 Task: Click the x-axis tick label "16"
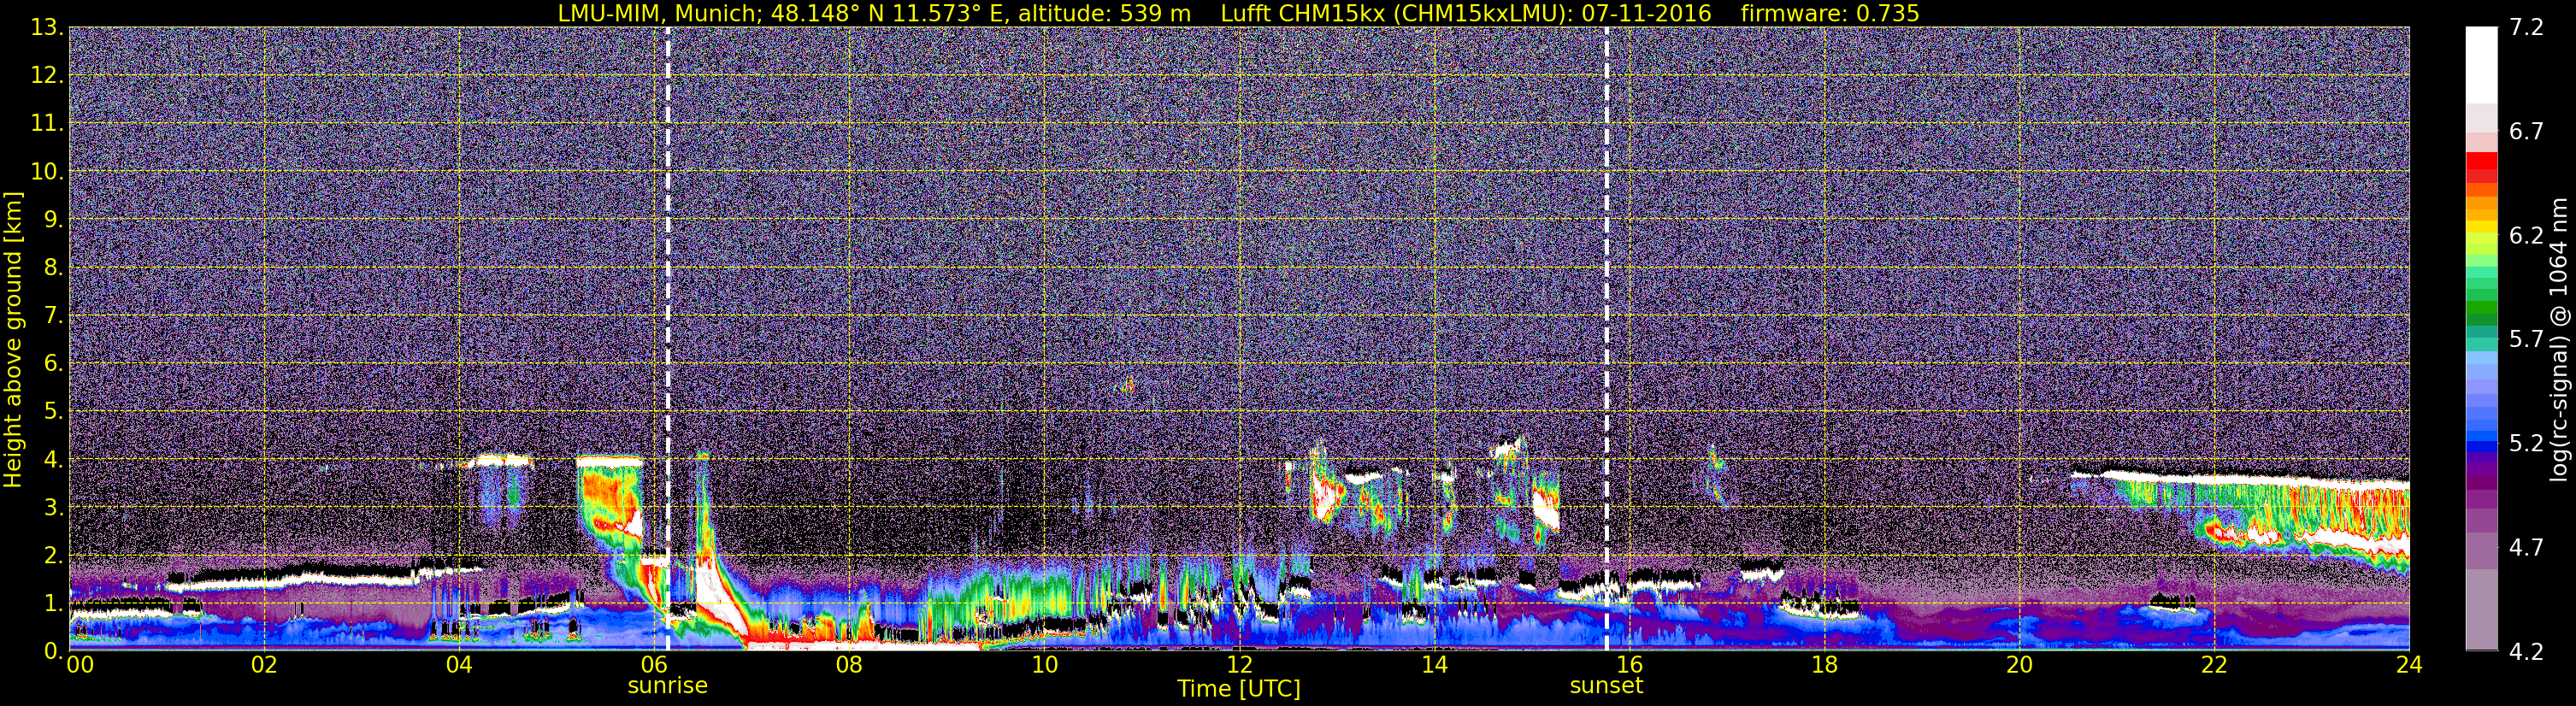[1629, 665]
